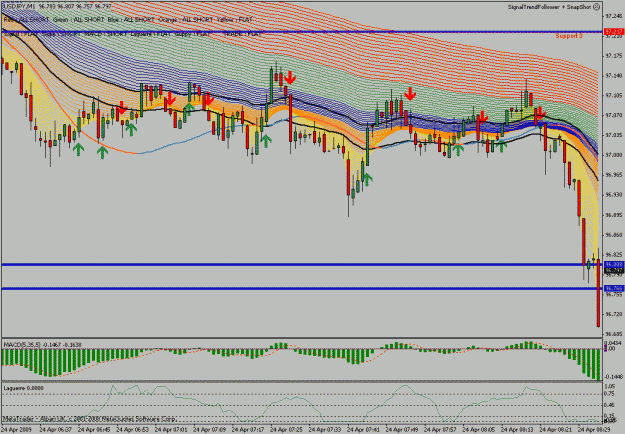Click the 96.825 price scale label
The height and width of the screenshot is (434, 625).
(613, 255)
